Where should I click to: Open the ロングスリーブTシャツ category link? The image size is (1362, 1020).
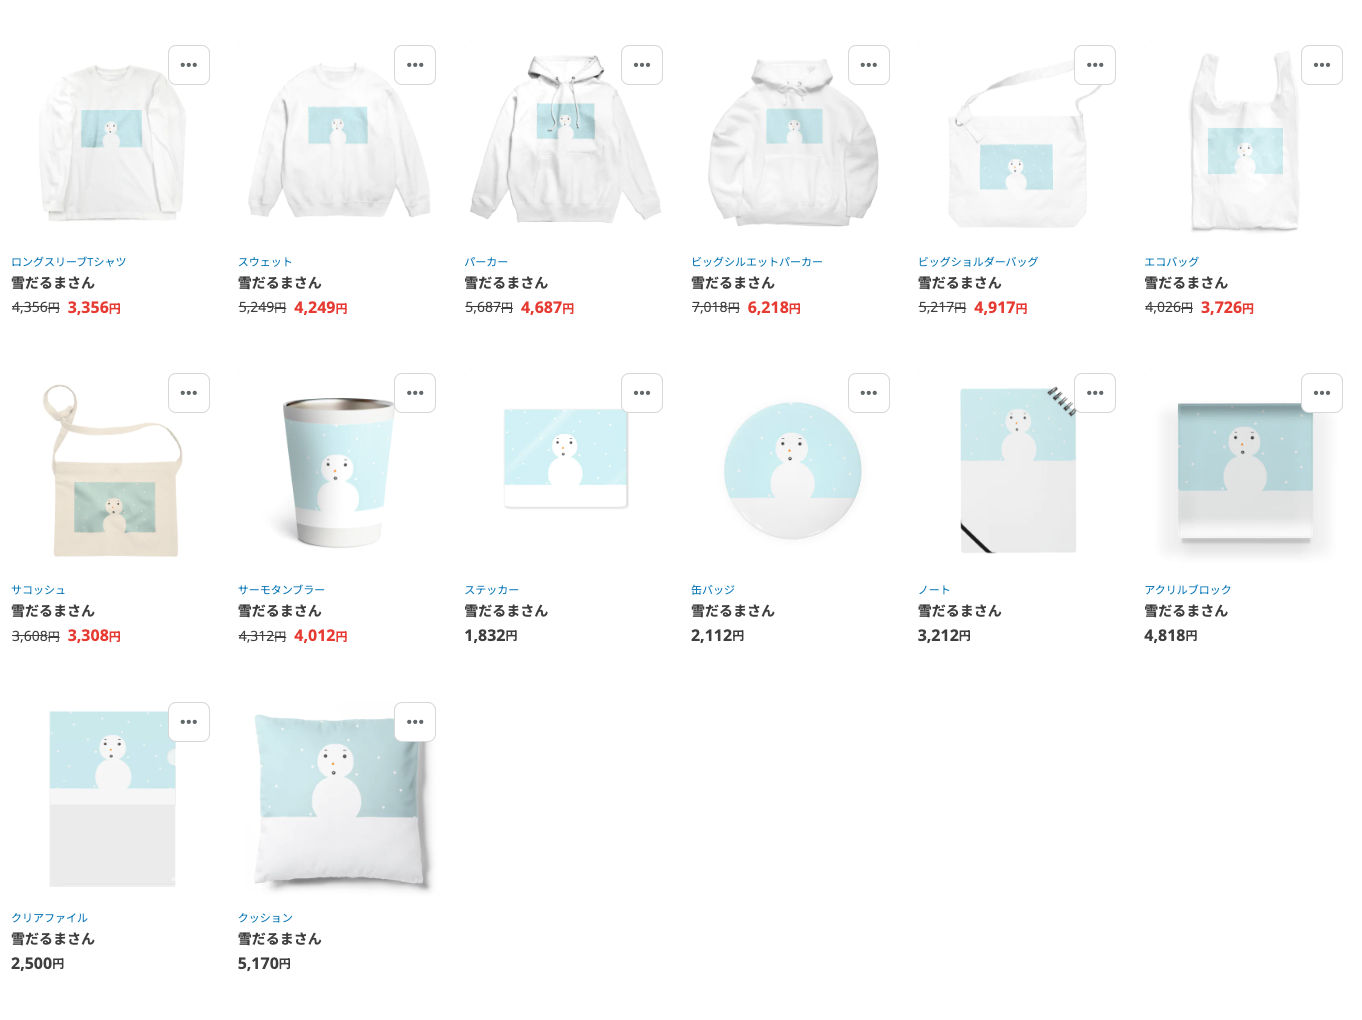coord(69,262)
